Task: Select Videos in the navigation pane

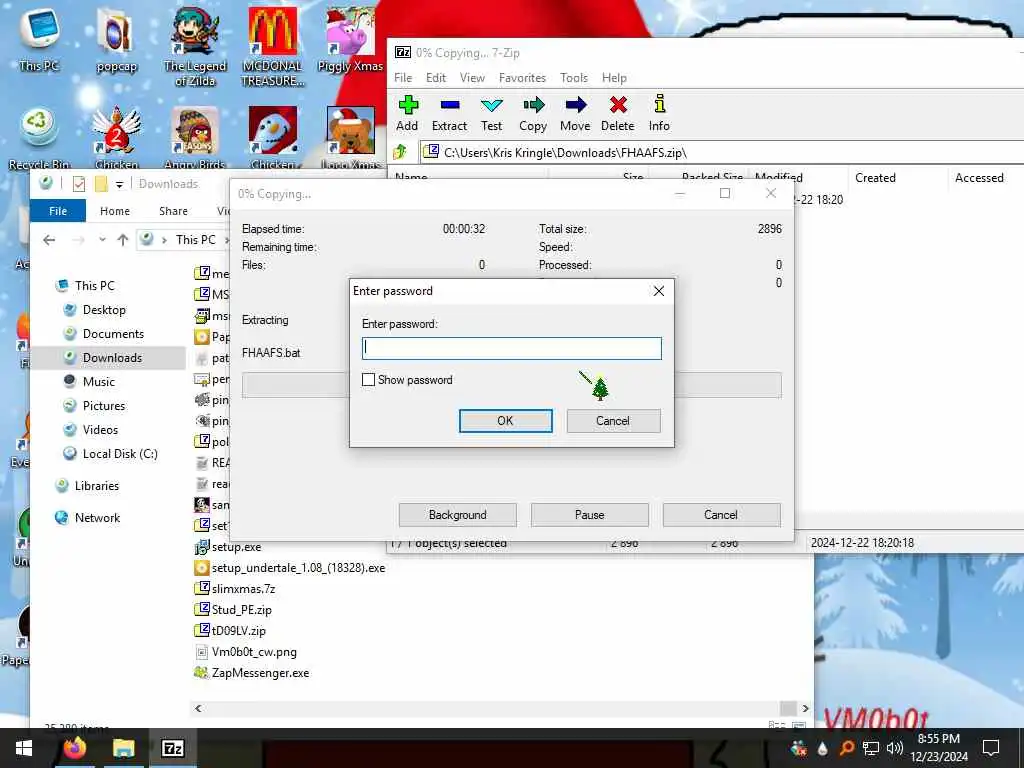Action: (x=100, y=430)
